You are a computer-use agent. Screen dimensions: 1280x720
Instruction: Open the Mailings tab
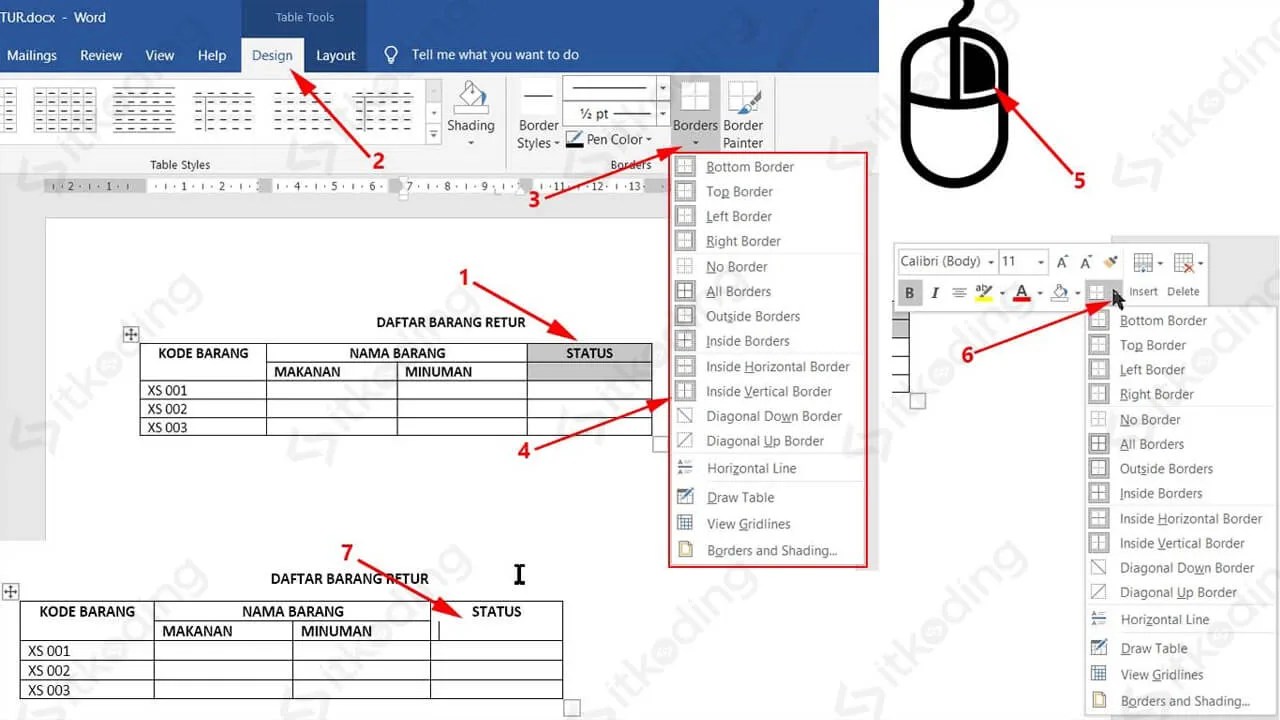coord(32,55)
